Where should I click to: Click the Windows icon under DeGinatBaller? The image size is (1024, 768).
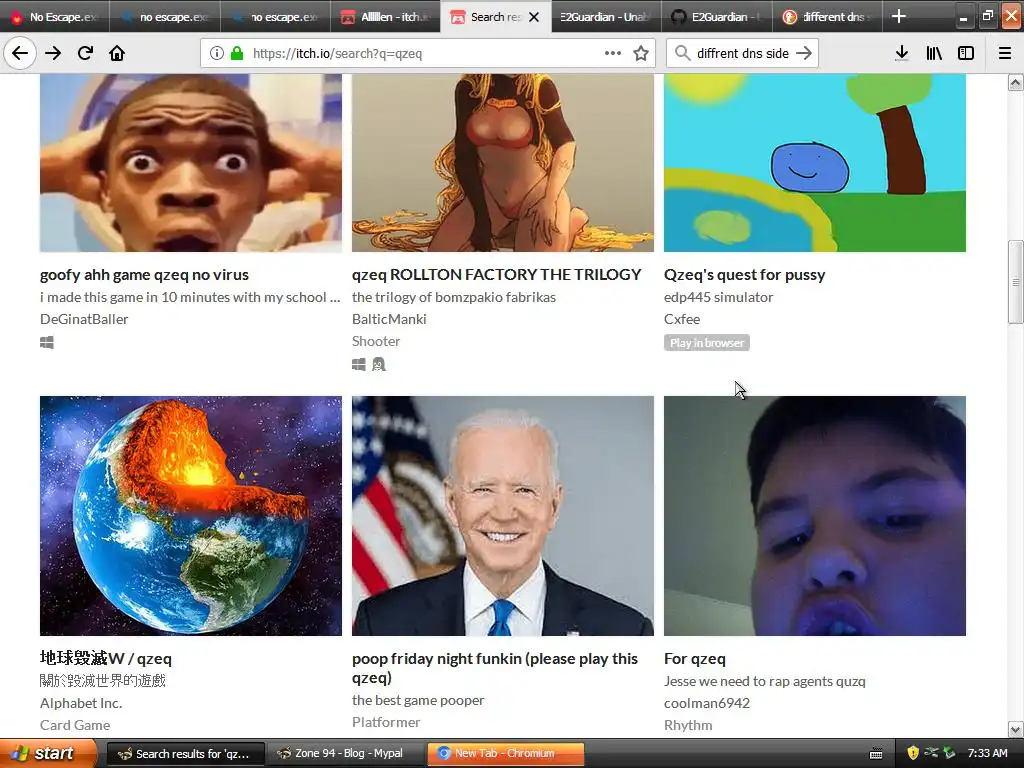tap(47, 342)
